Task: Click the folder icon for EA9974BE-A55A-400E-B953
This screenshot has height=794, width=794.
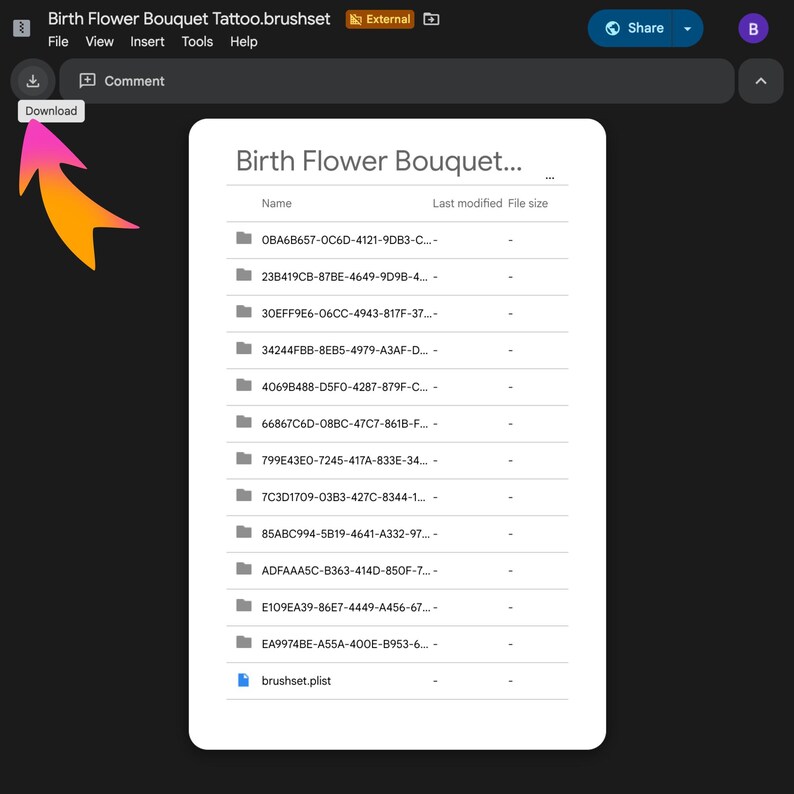Action: pyautogui.click(x=244, y=642)
